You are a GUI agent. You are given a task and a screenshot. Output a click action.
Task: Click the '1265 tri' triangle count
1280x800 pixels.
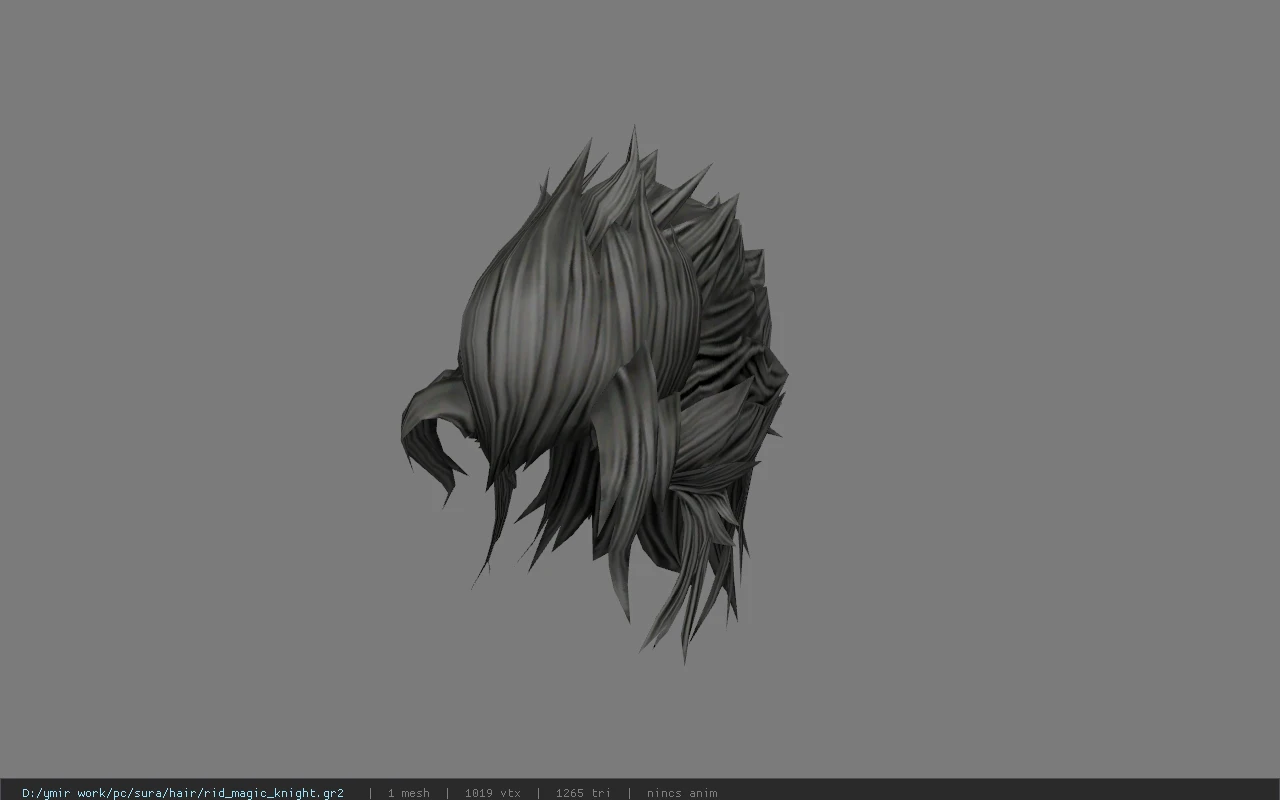point(583,793)
